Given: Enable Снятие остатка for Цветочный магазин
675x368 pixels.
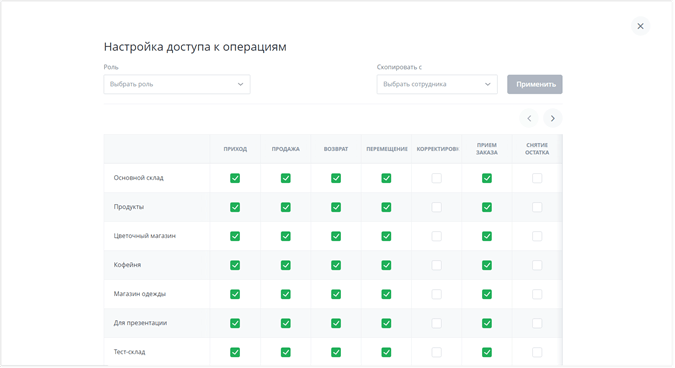Looking at the screenshot, I should [x=537, y=236].
